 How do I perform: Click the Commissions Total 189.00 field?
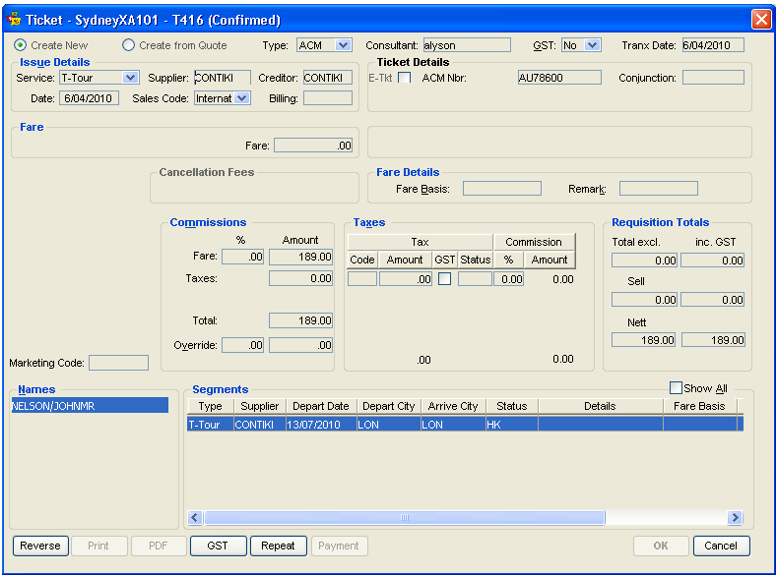pyautogui.click(x=301, y=321)
